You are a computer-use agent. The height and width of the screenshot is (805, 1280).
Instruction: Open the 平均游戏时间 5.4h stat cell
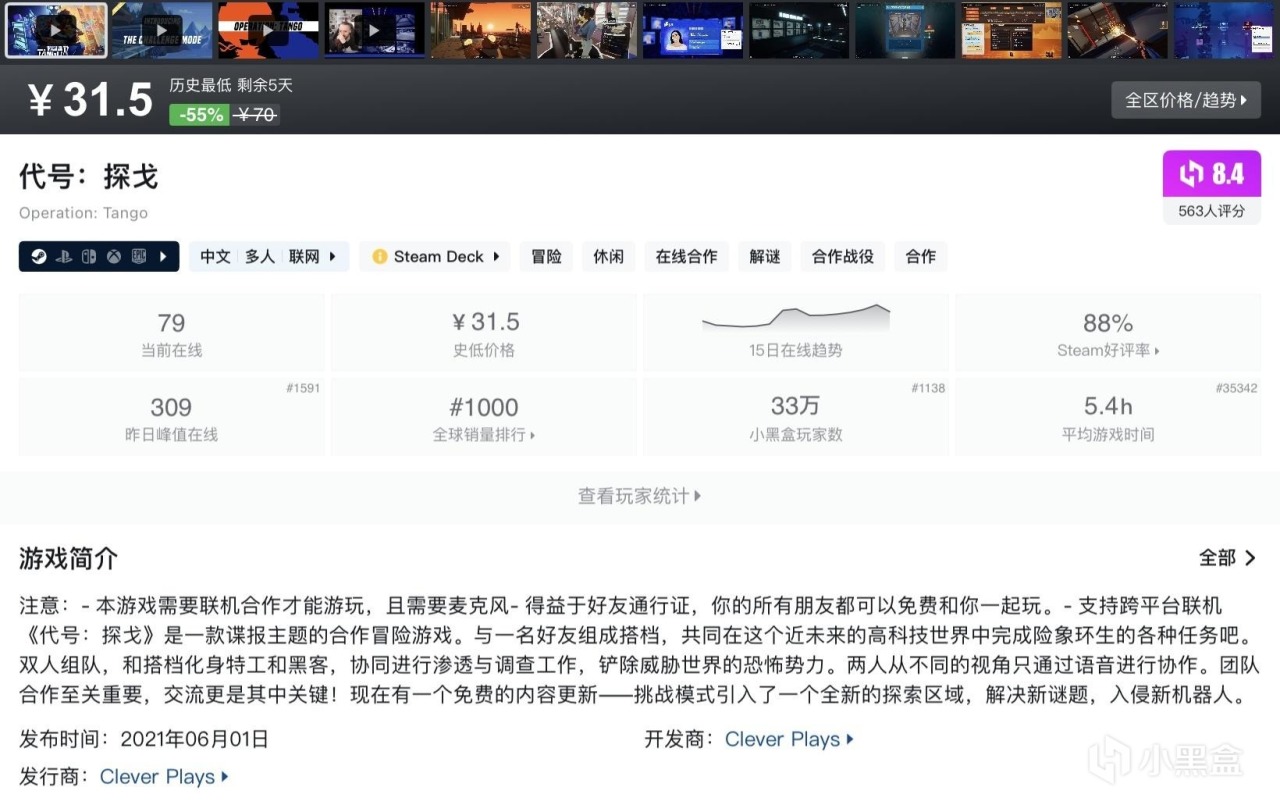tap(1108, 417)
